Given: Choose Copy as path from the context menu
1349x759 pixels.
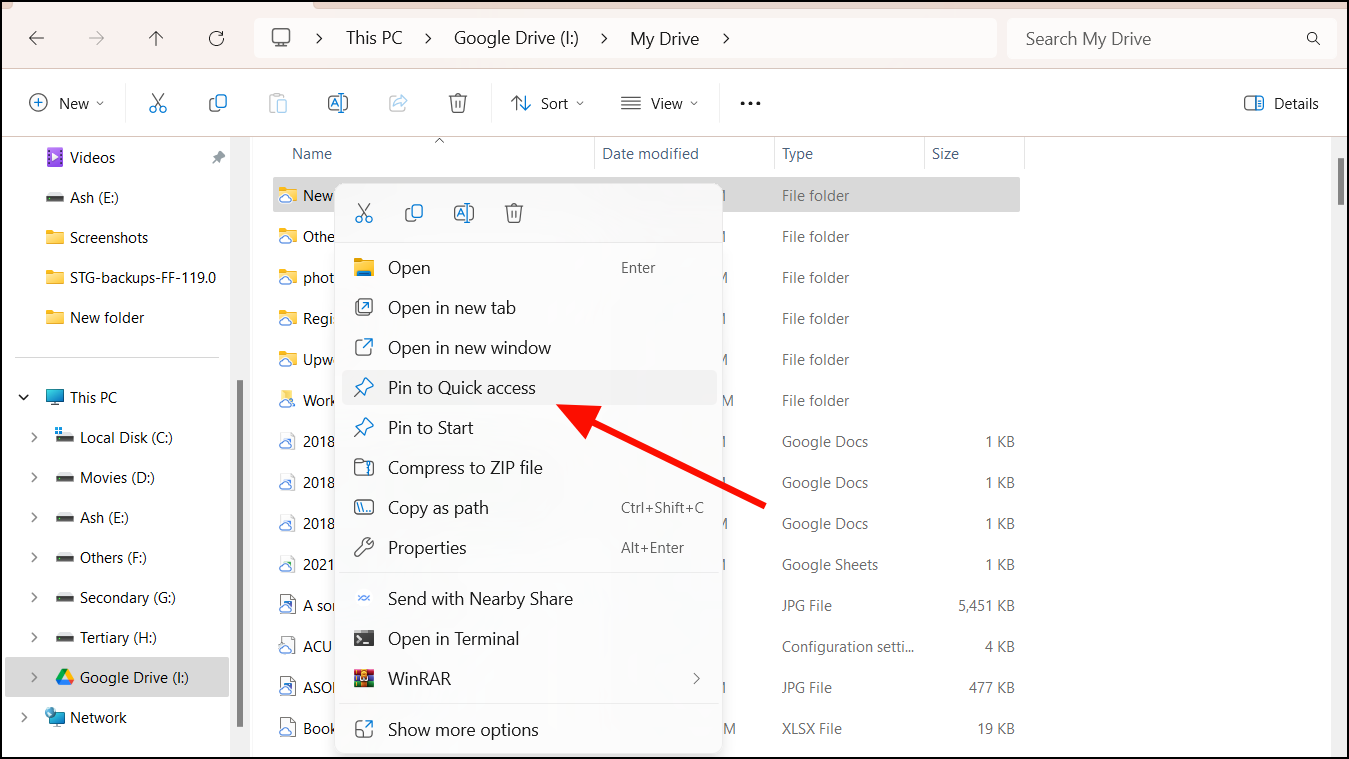Looking at the screenshot, I should point(438,508).
